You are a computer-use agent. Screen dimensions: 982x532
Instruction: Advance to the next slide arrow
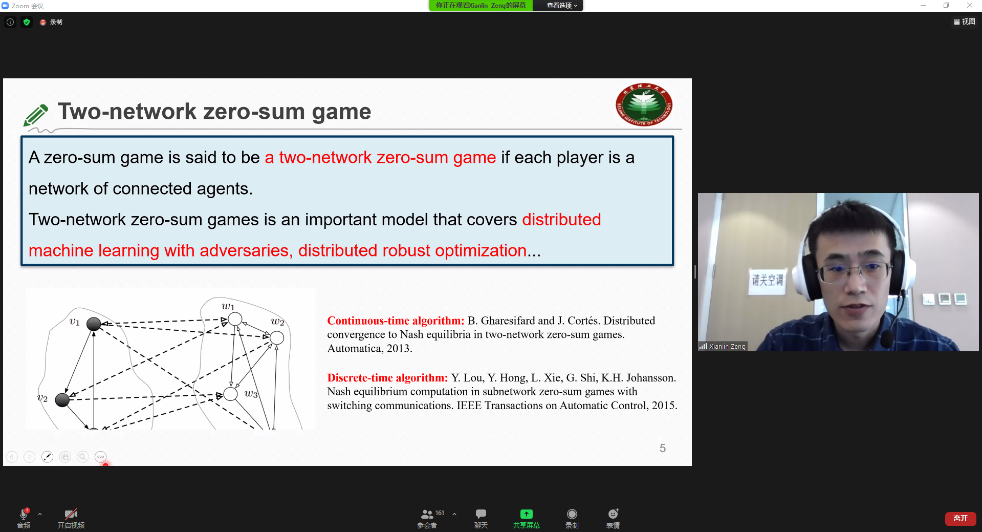30,456
